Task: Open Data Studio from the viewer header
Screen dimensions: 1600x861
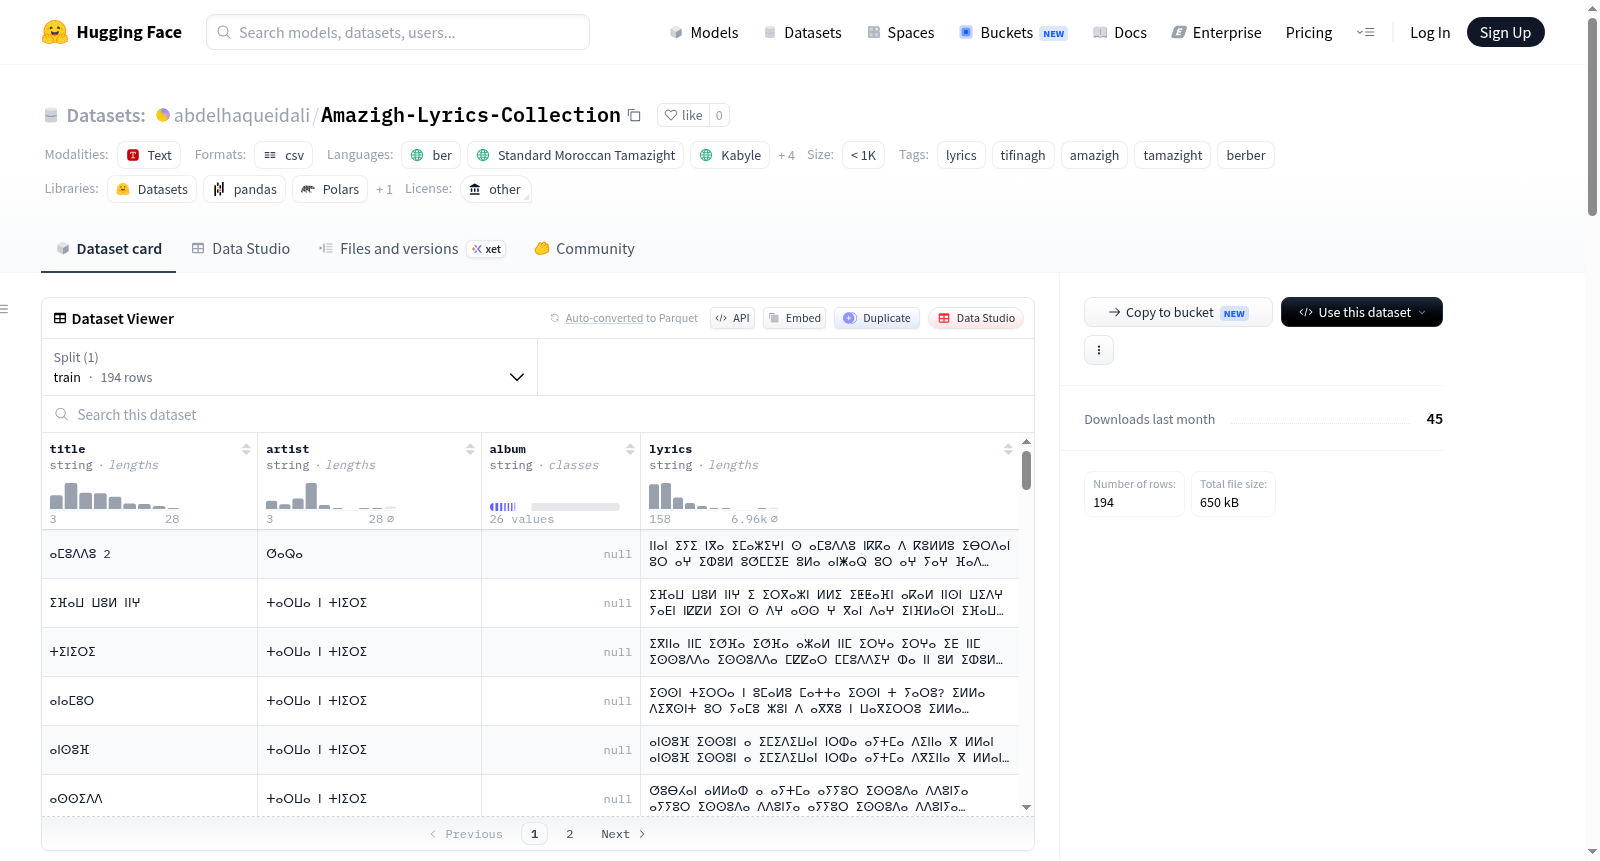Action: 976,318
